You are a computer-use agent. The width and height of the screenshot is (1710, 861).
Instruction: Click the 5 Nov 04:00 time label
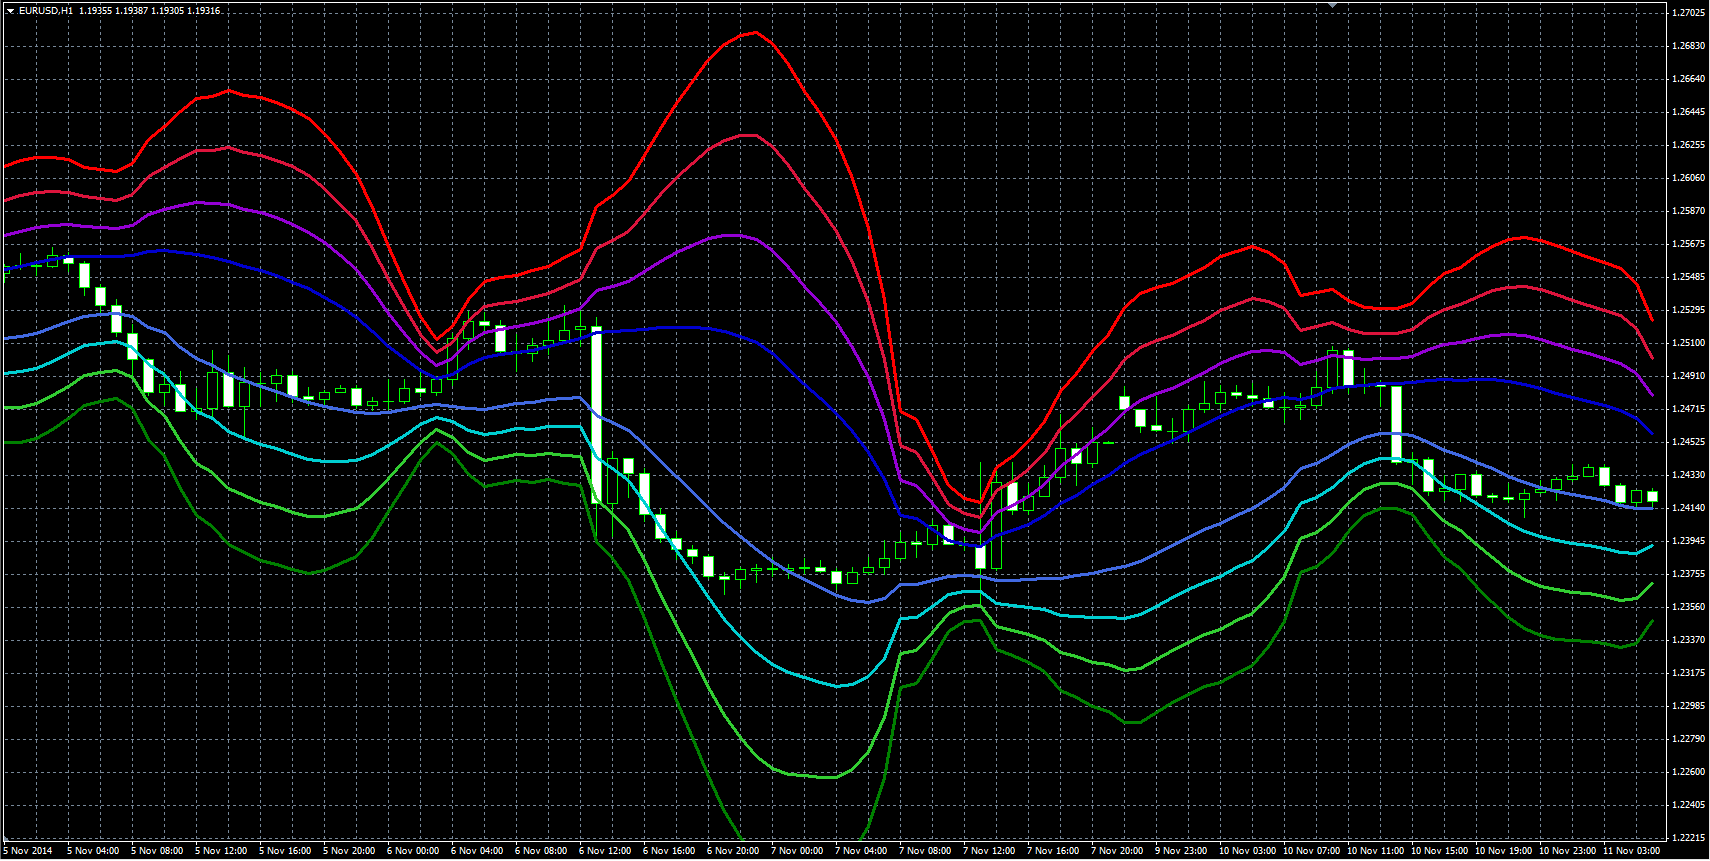93,851
